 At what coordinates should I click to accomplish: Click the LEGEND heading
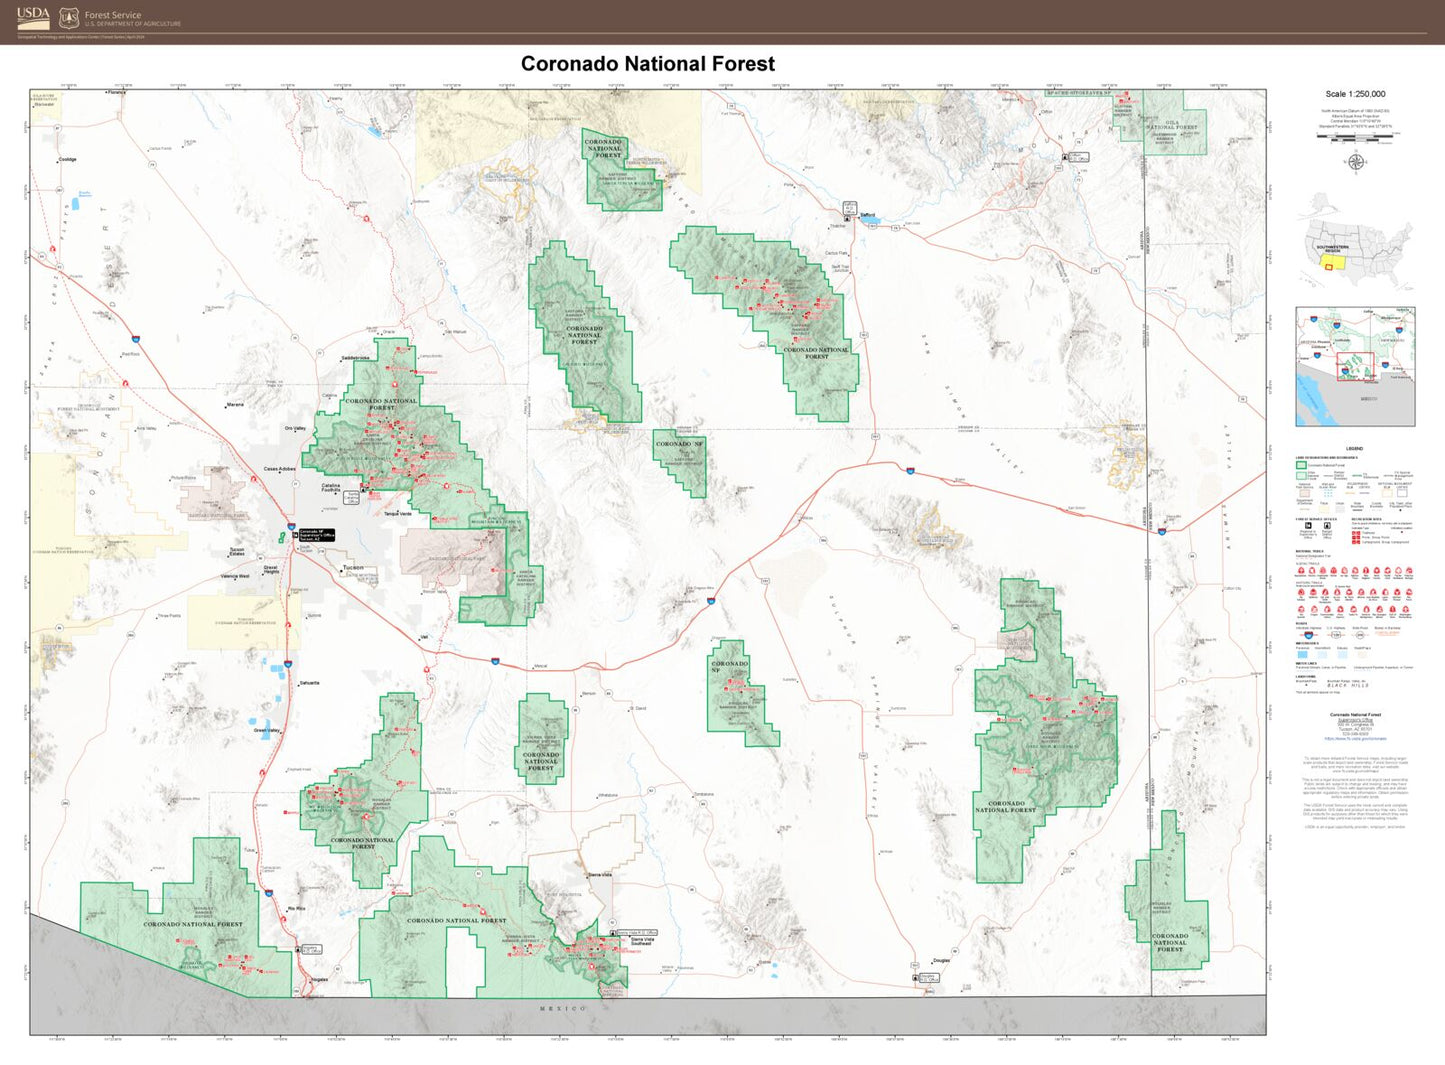[1354, 449]
